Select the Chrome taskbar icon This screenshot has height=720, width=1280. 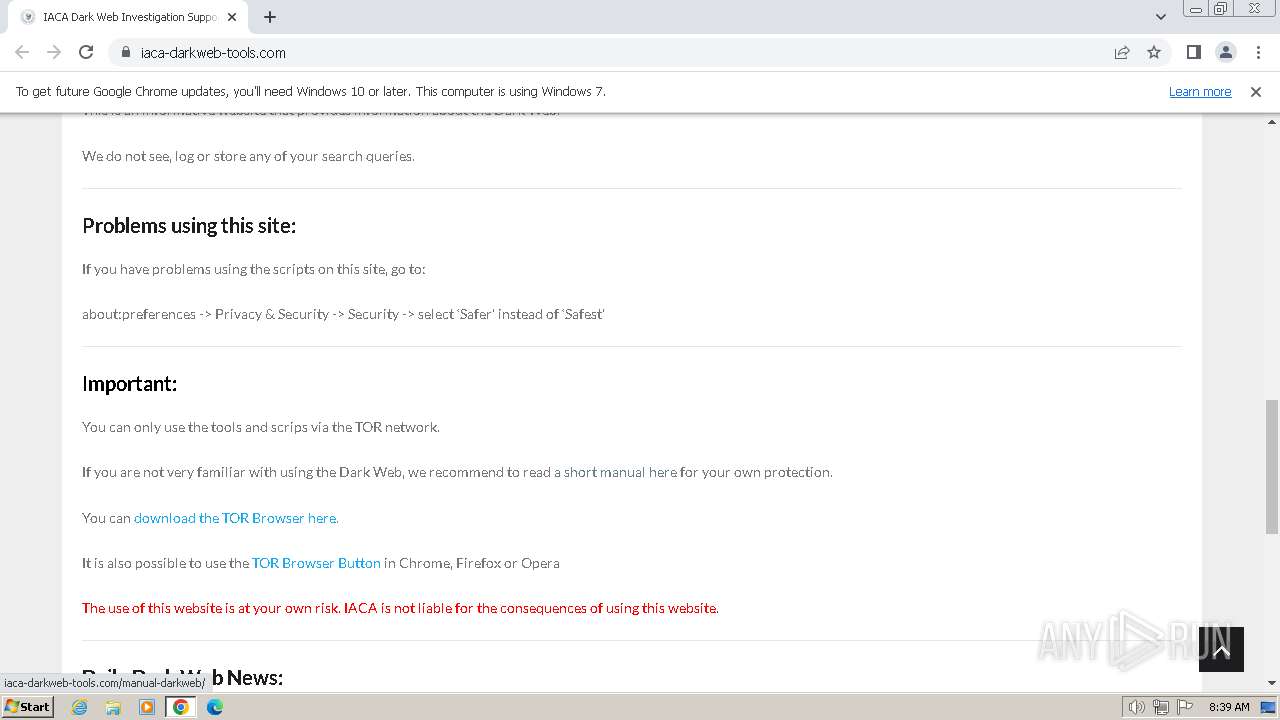(181, 707)
